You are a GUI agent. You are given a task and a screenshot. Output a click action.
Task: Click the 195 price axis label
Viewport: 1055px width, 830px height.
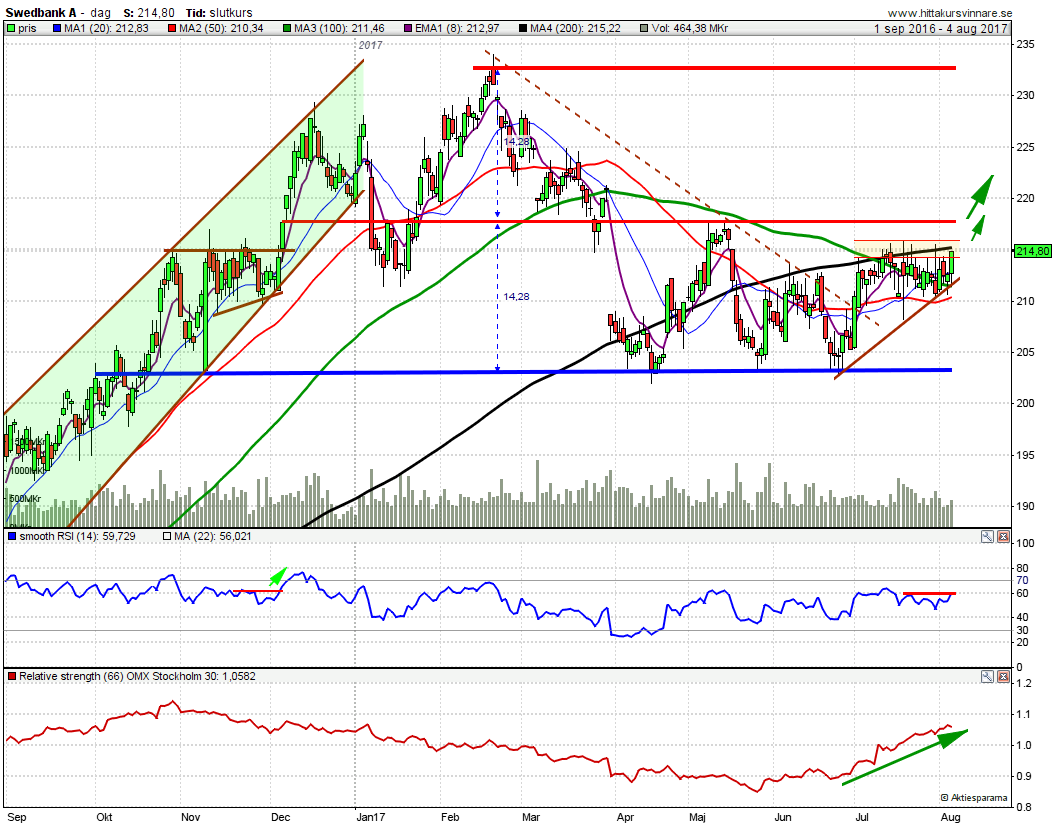click(x=1025, y=455)
